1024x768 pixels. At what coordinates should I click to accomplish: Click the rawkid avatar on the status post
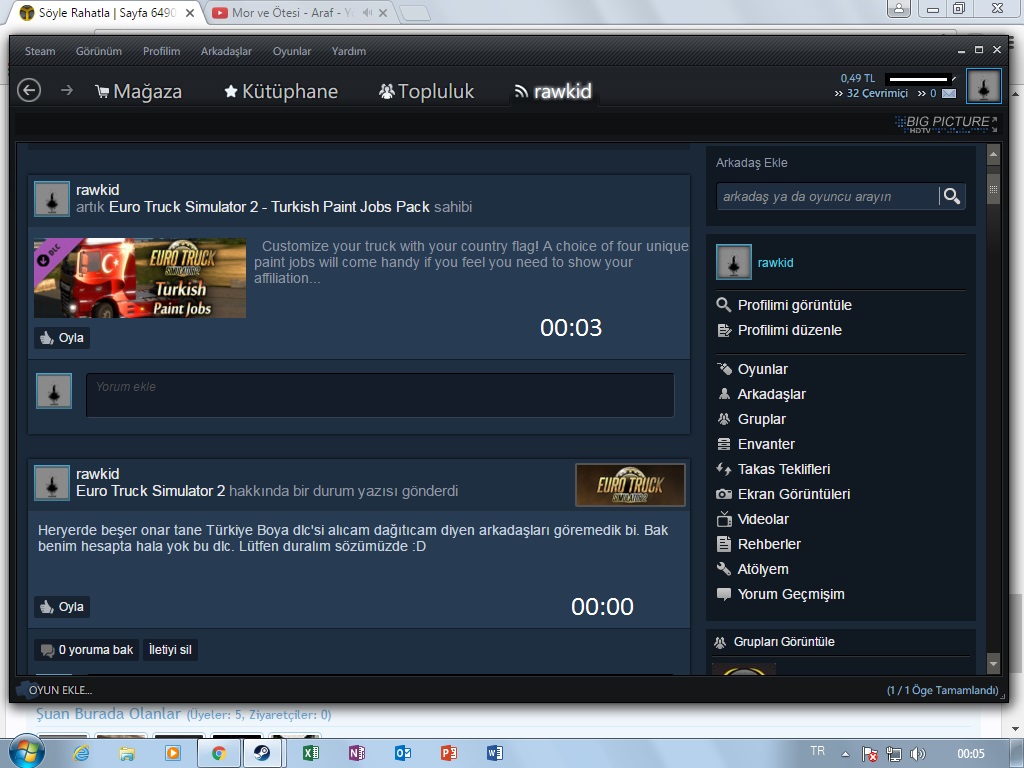(52, 483)
